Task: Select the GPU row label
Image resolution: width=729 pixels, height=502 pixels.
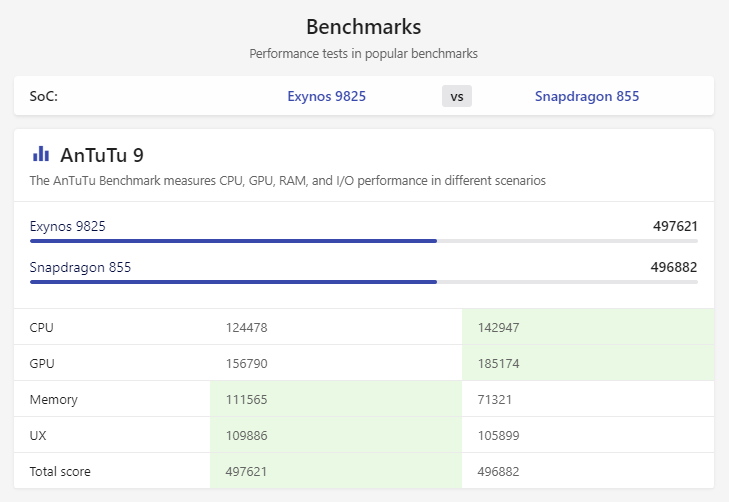Action: (x=42, y=363)
